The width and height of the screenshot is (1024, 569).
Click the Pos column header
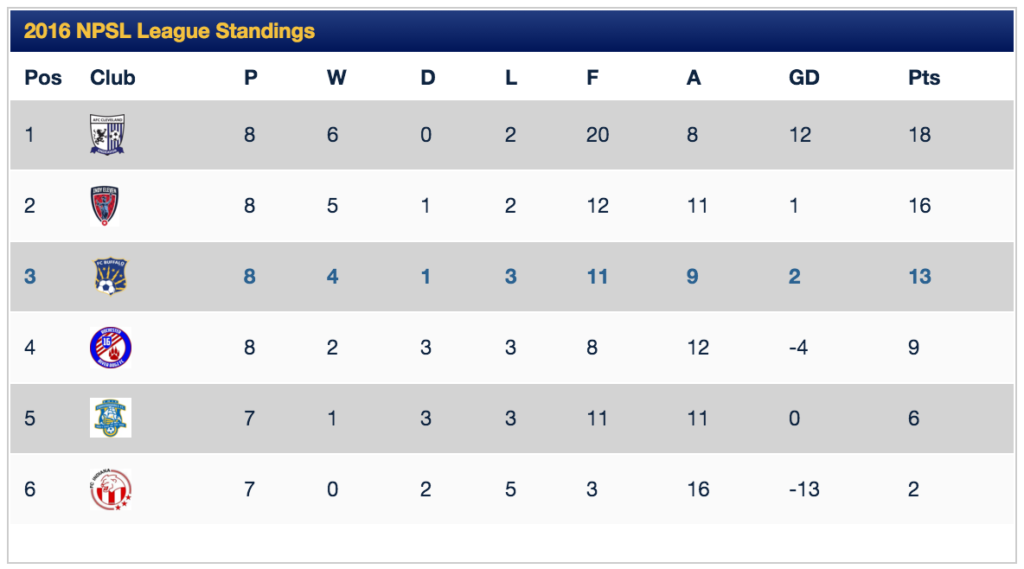coord(43,78)
